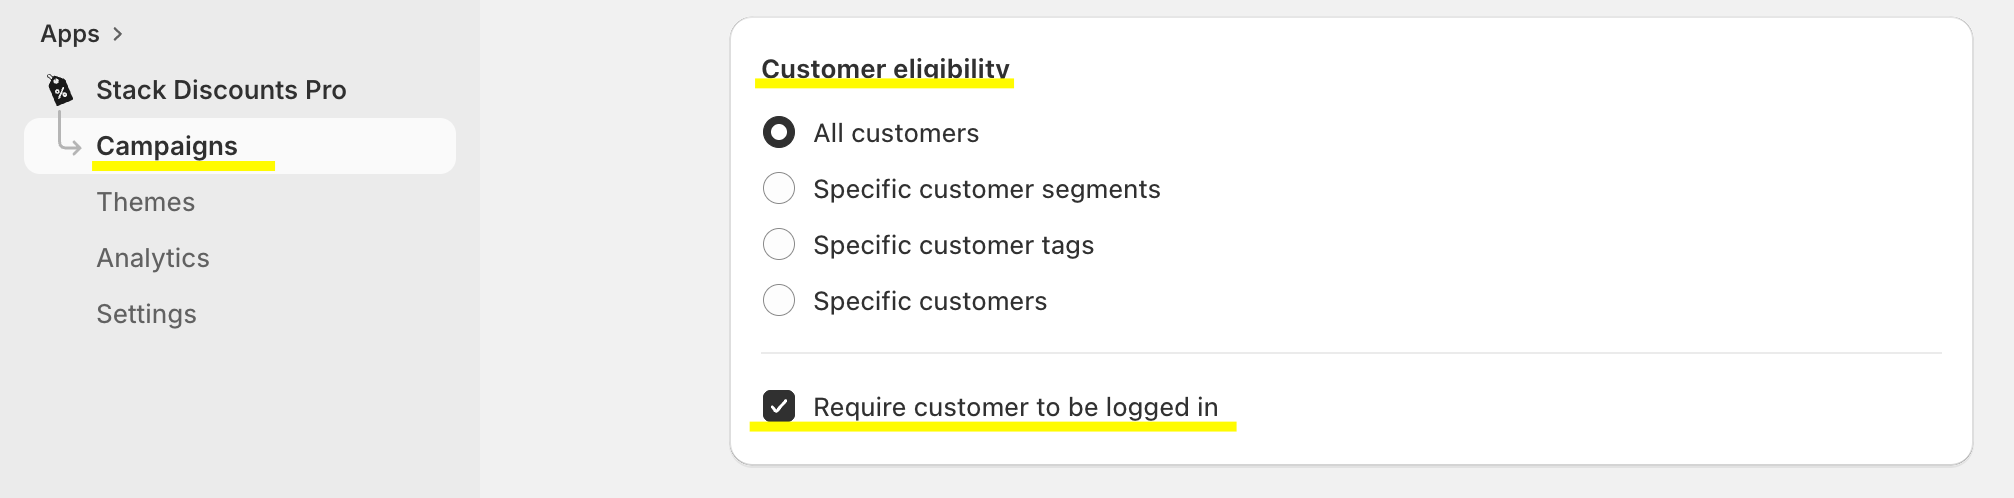The width and height of the screenshot is (2014, 498).
Task: Go to the Campaigns page
Action: coord(167,146)
